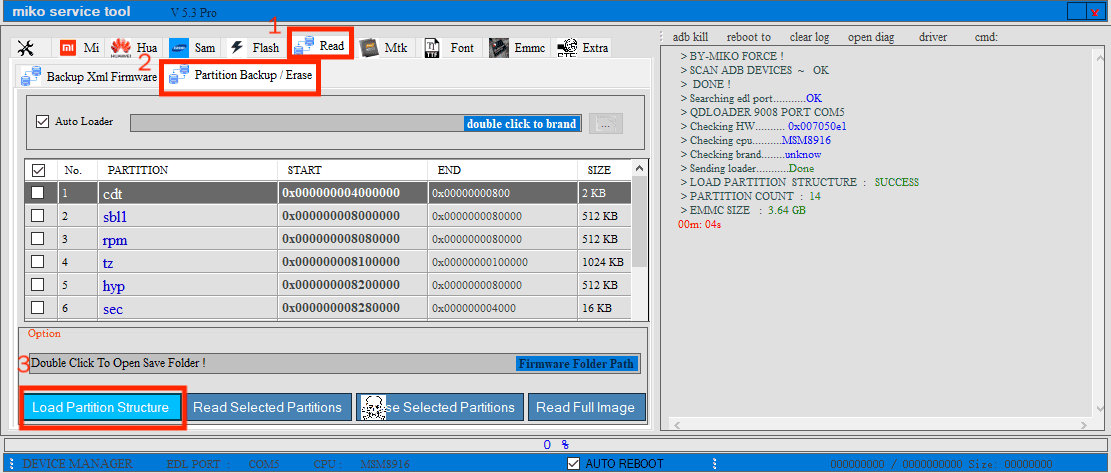
Task: Toggle the AUTO REBOOT checkbox
Action: coord(573,464)
